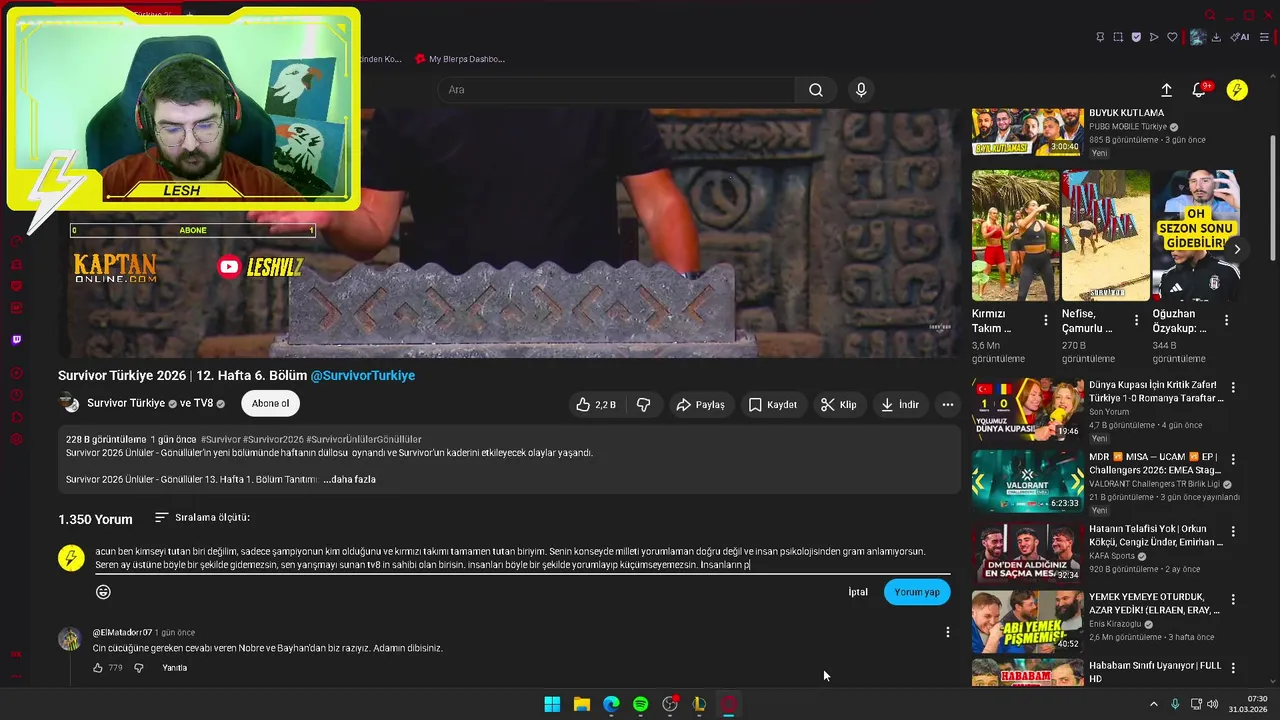
Task: Open options menu for ElMatador07 comment
Action: (x=948, y=632)
